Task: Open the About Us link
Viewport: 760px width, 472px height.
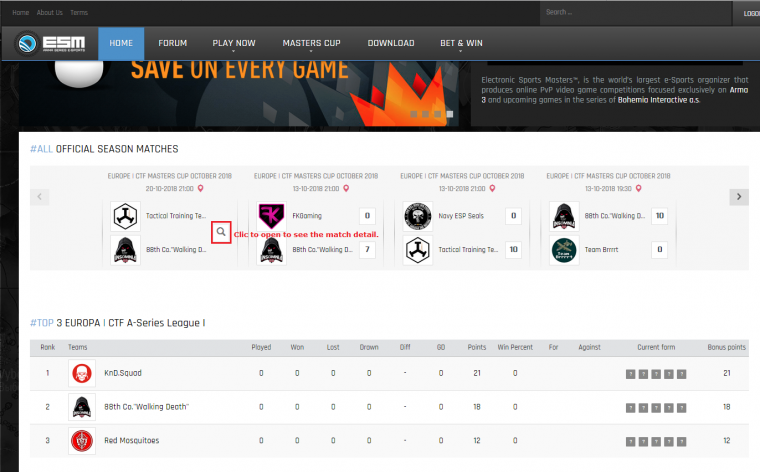Action: coord(49,13)
